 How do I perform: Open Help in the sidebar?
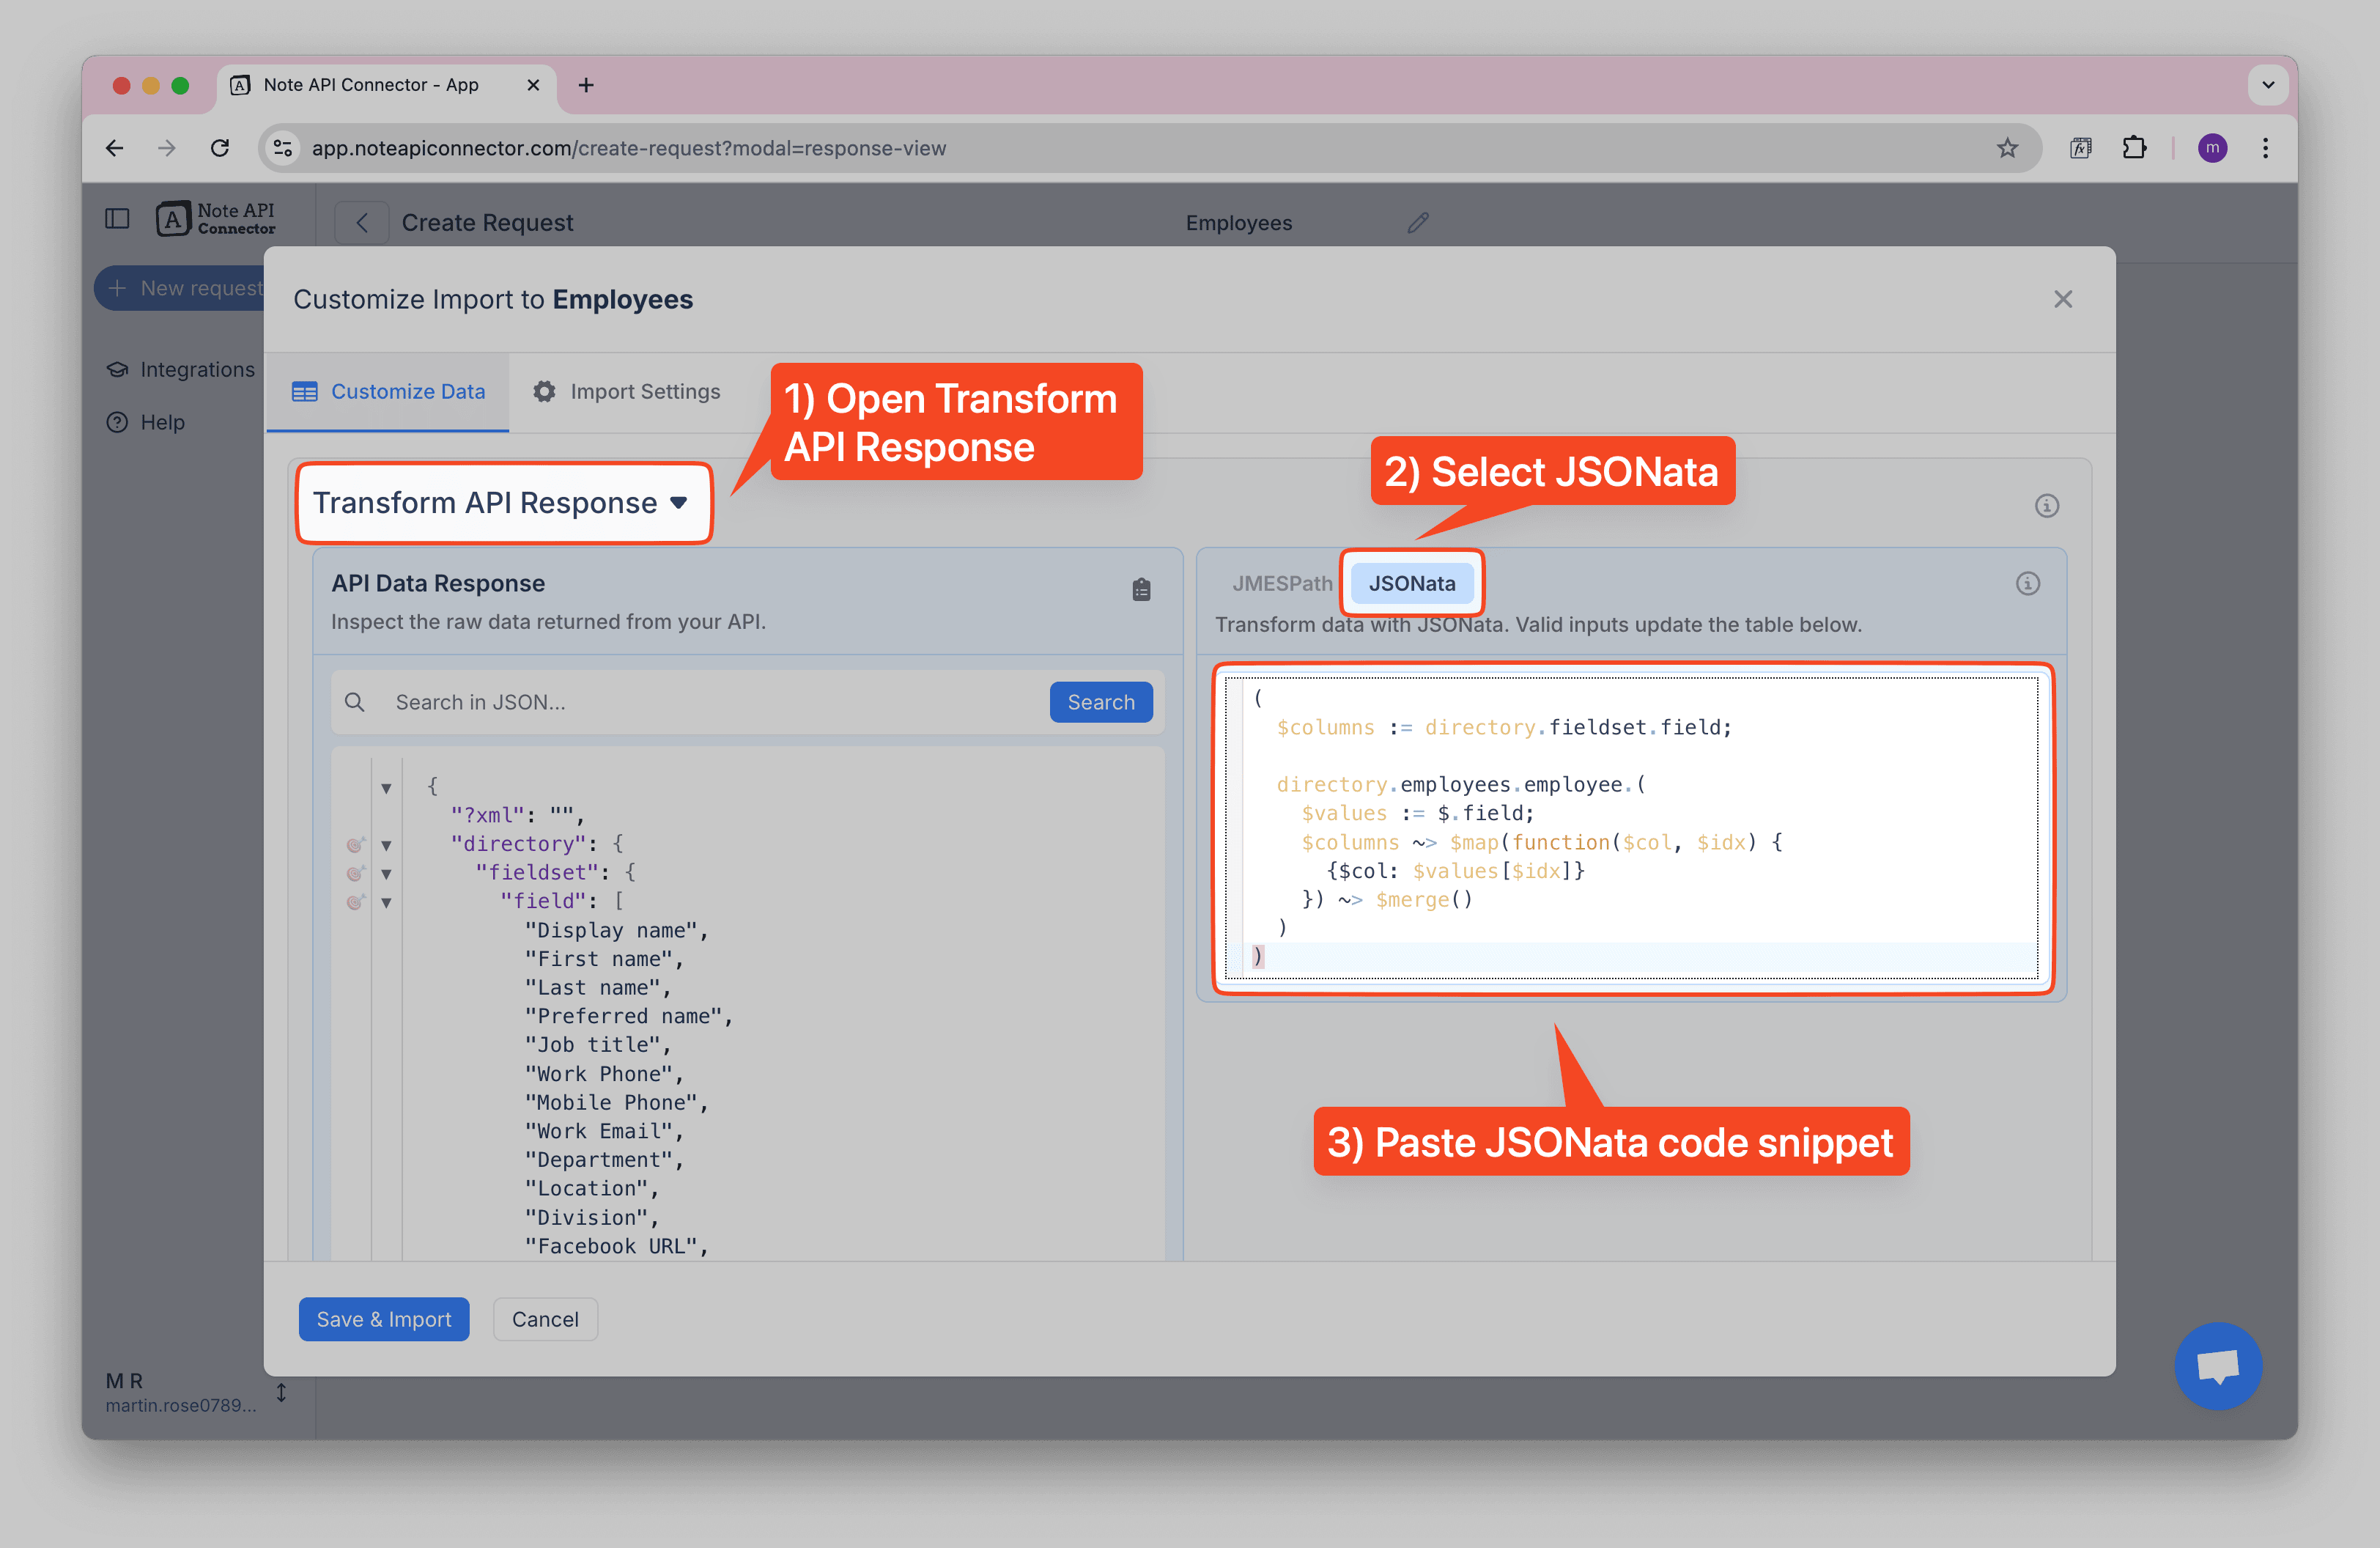point(146,422)
